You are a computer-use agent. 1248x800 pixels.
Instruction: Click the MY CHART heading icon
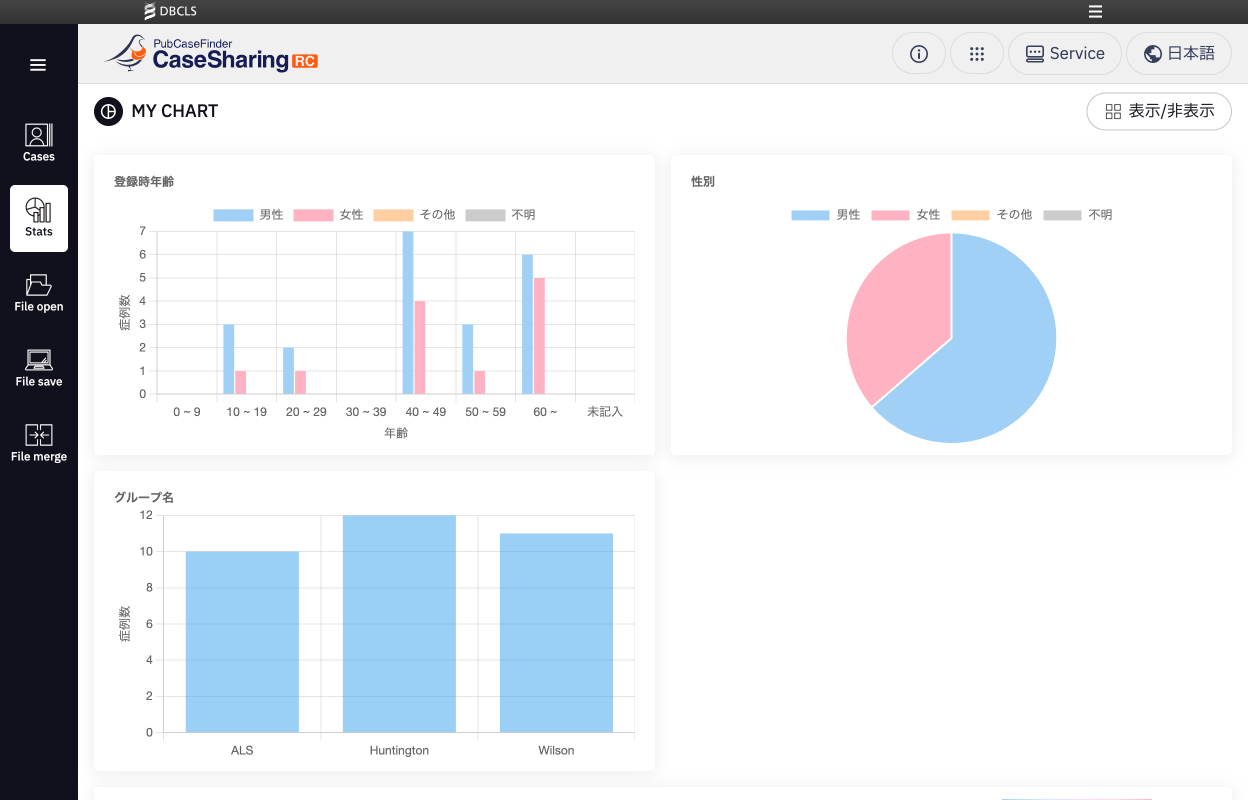pos(108,111)
